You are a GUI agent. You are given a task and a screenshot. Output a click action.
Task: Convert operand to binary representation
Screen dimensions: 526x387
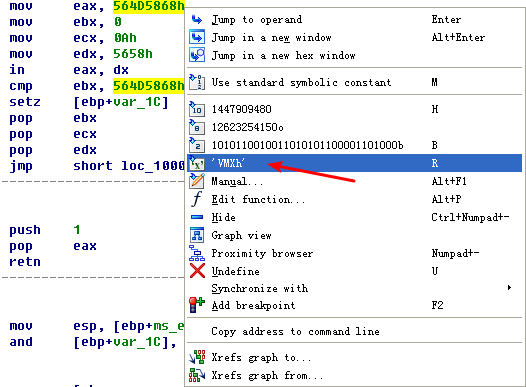coord(355,145)
